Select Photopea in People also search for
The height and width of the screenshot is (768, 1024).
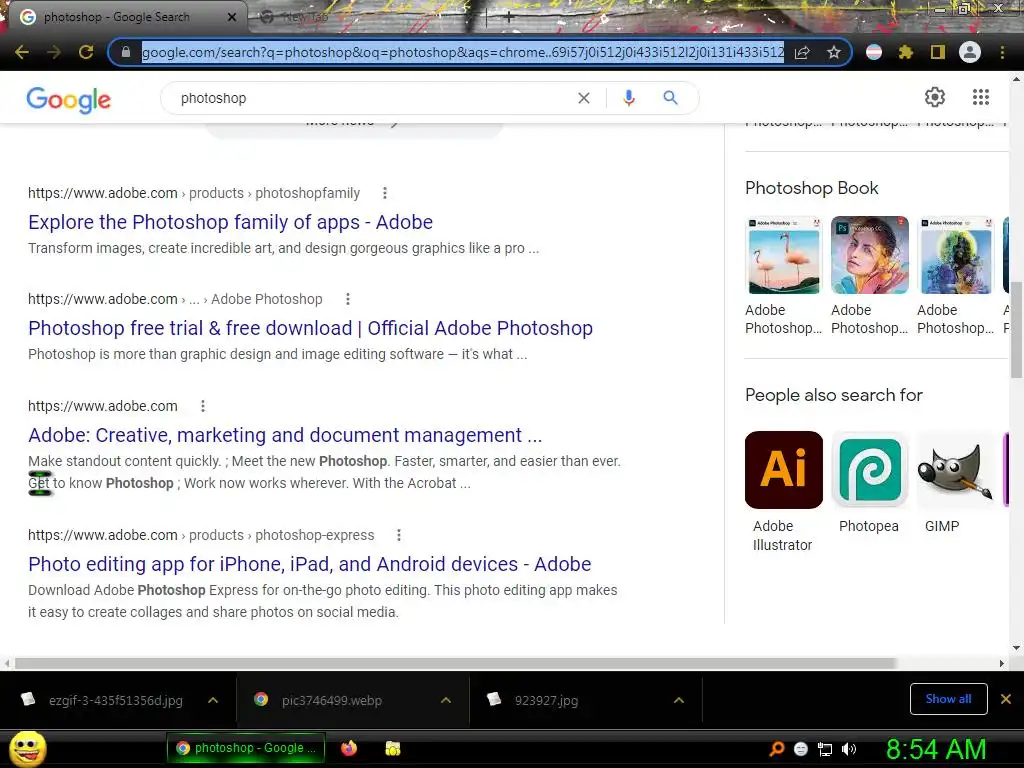(869, 482)
